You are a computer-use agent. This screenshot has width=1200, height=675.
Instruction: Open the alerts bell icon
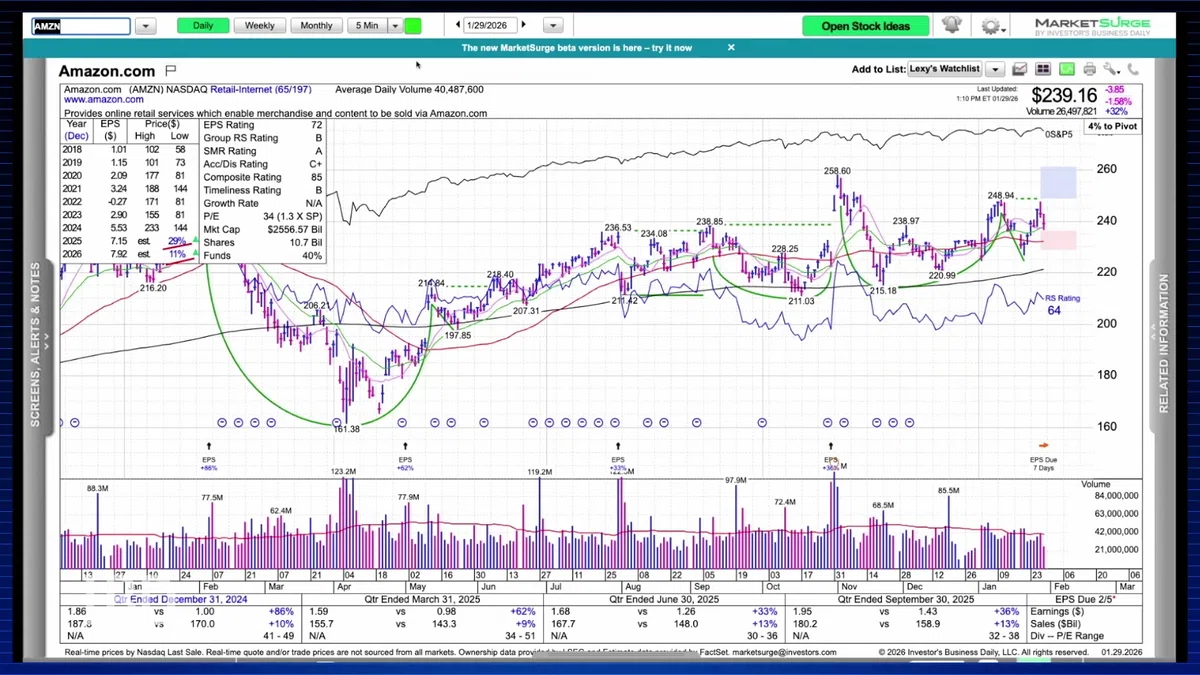pos(951,25)
